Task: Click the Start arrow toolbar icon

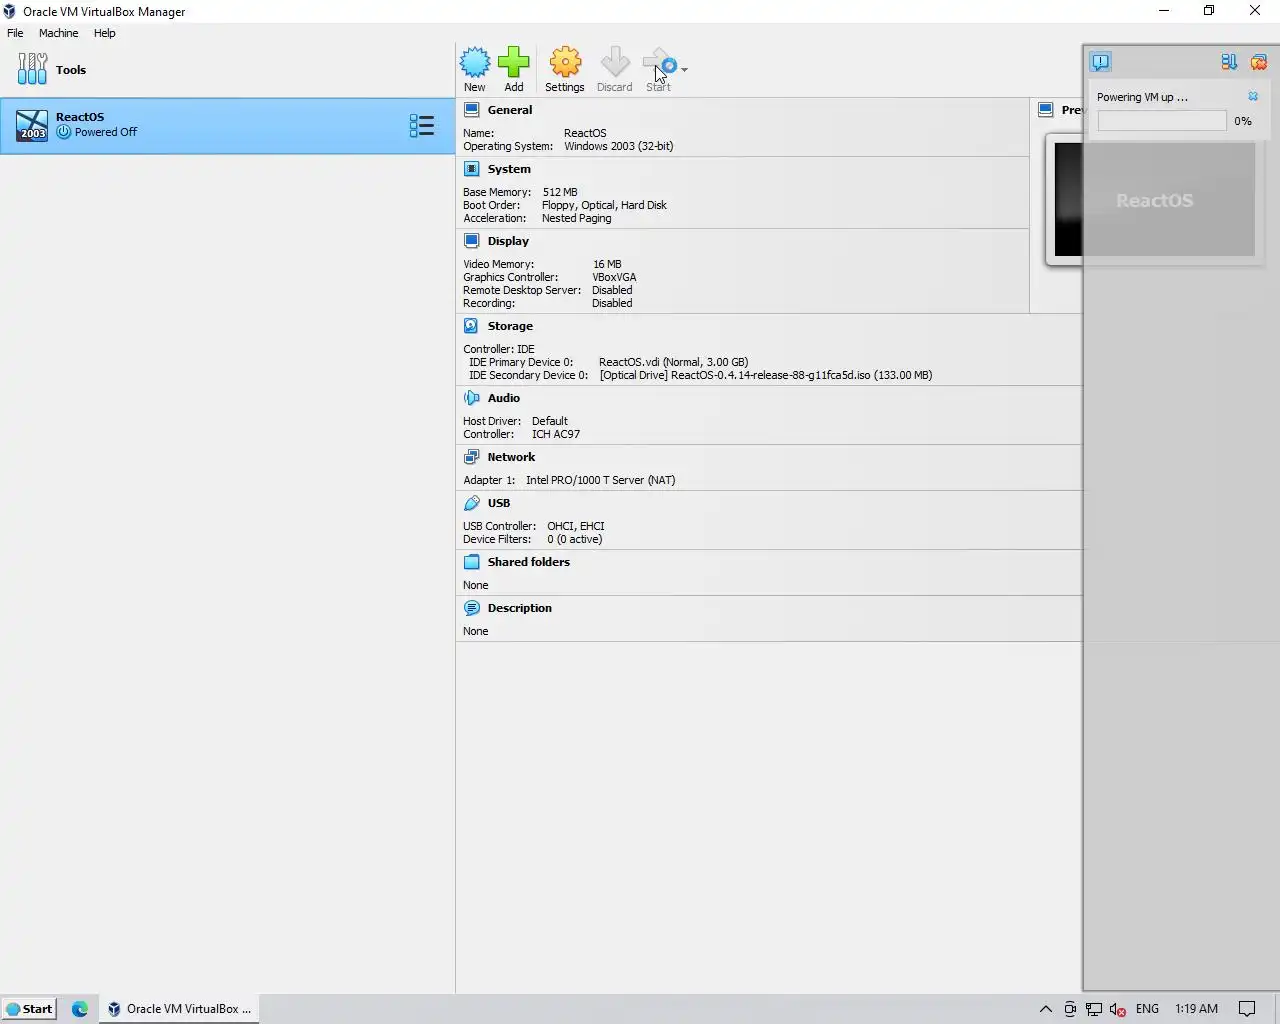Action: coord(660,63)
